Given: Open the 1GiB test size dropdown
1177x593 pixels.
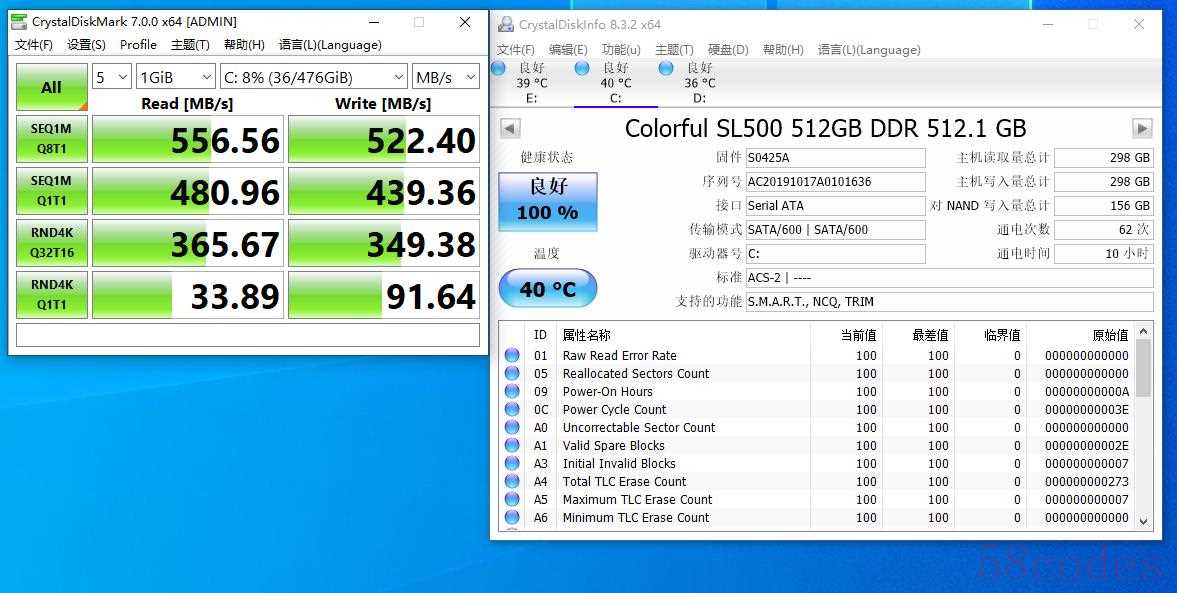Looking at the screenshot, I should click(176, 77).
